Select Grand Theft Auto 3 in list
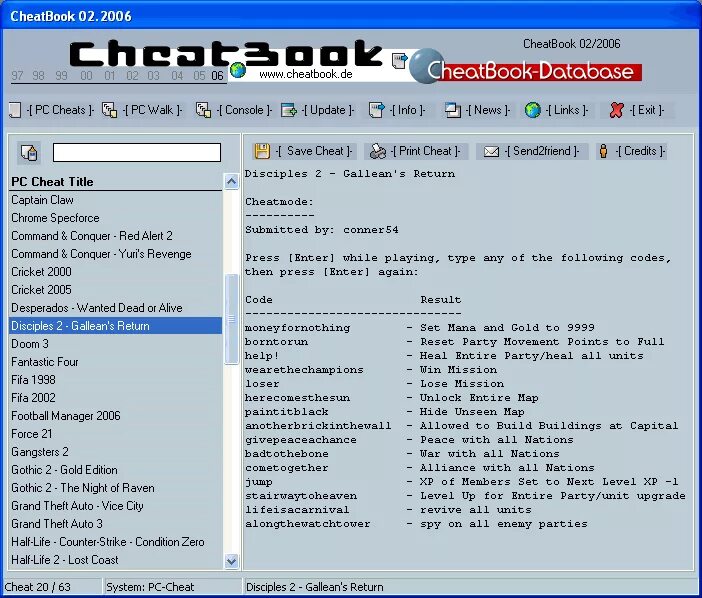 [116, 524]
